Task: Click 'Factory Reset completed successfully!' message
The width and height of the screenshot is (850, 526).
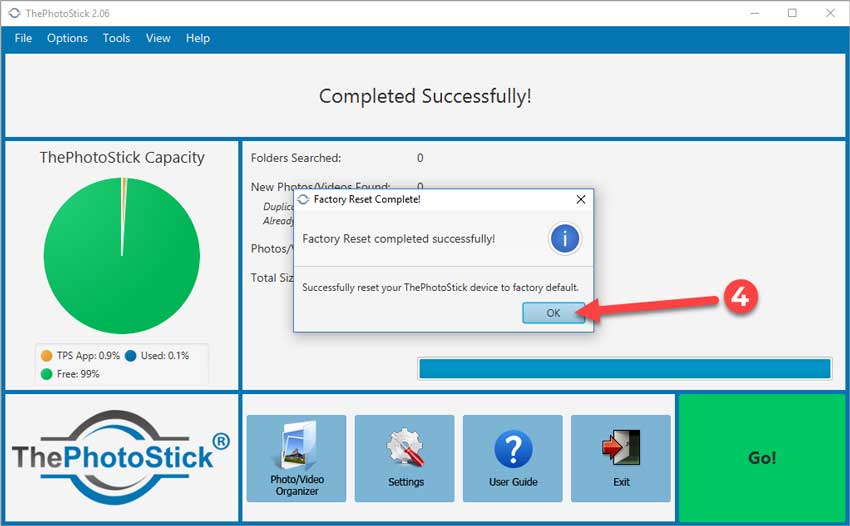Action: (x=398, y=239)
